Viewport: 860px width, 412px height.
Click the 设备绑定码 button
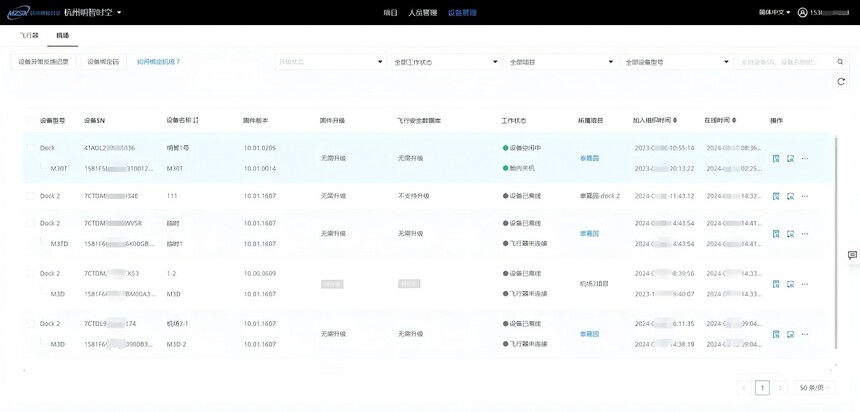(x=103, y=62)
